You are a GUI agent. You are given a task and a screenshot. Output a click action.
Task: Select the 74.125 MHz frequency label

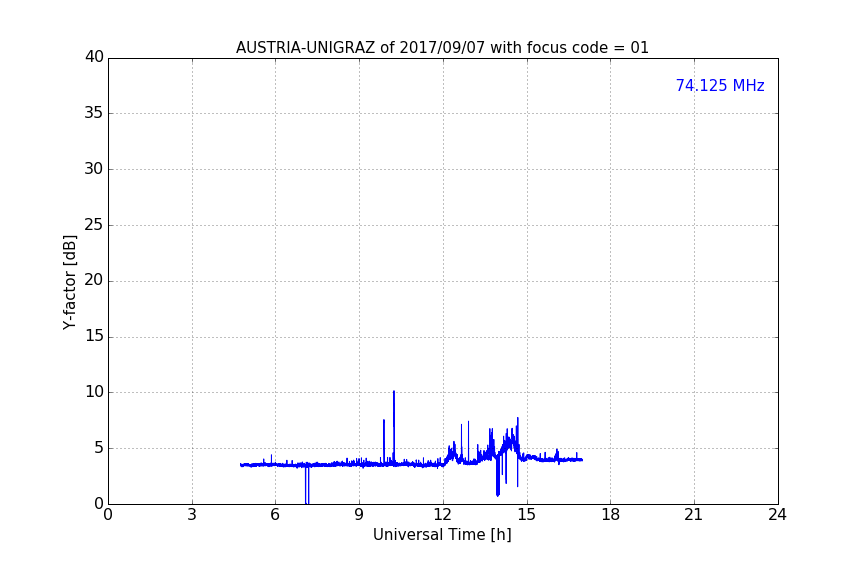click(x=720, y=85)
